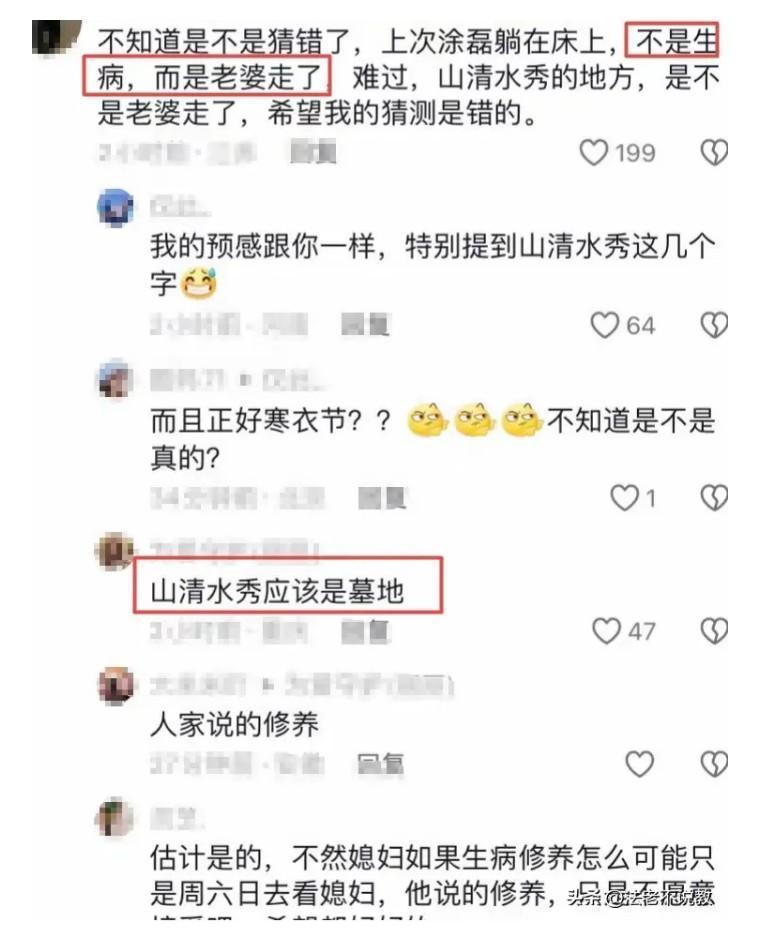Reply to the top comment about 涂磊
Screen dimensions: 760x942
pos(313,152)
